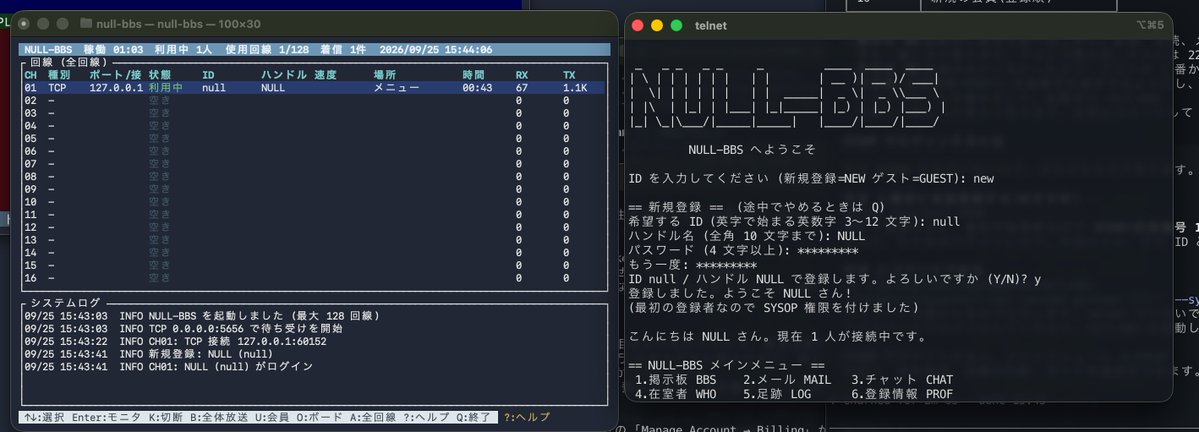Click menu entry 4.在室者 WHO in telnet
The height and width of the screenshot is (432, 1199).
676,395
